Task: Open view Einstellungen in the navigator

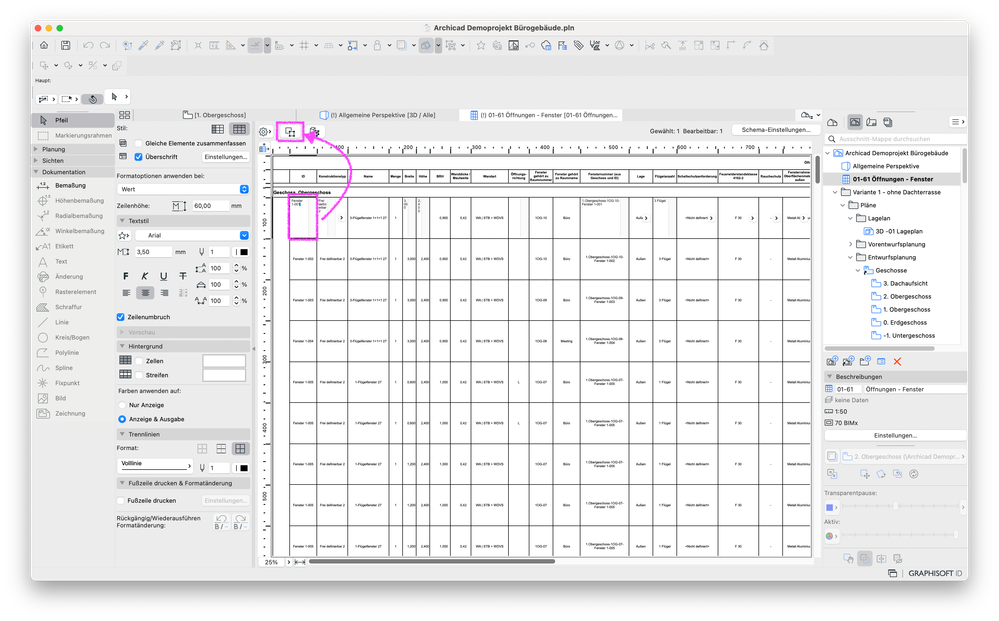Action: pos(895,436)
